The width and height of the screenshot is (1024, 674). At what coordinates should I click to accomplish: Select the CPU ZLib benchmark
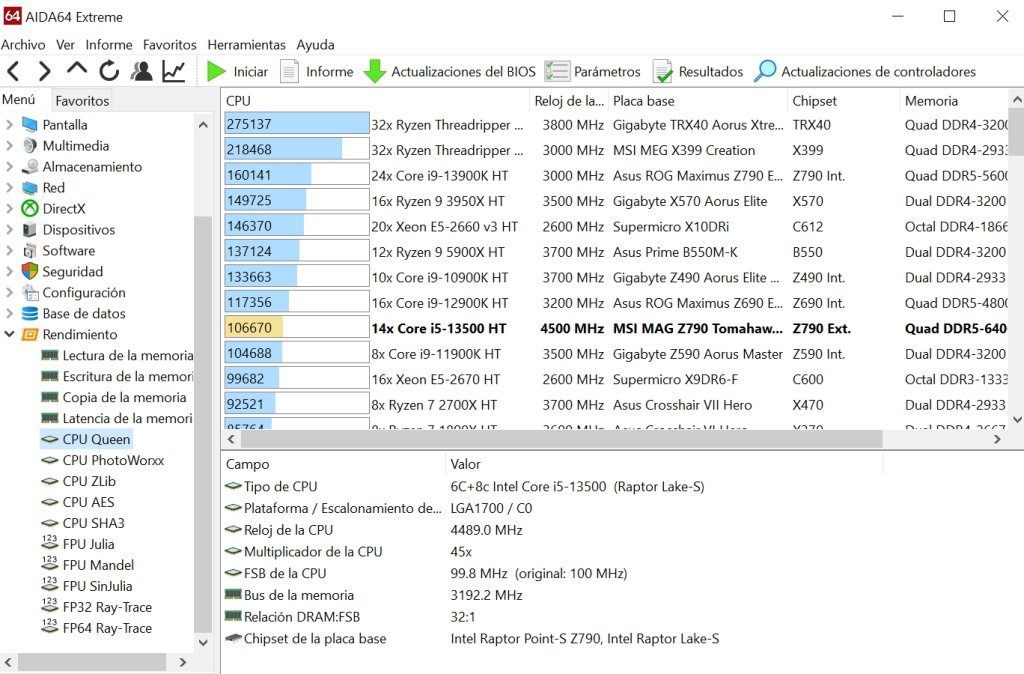89,481
